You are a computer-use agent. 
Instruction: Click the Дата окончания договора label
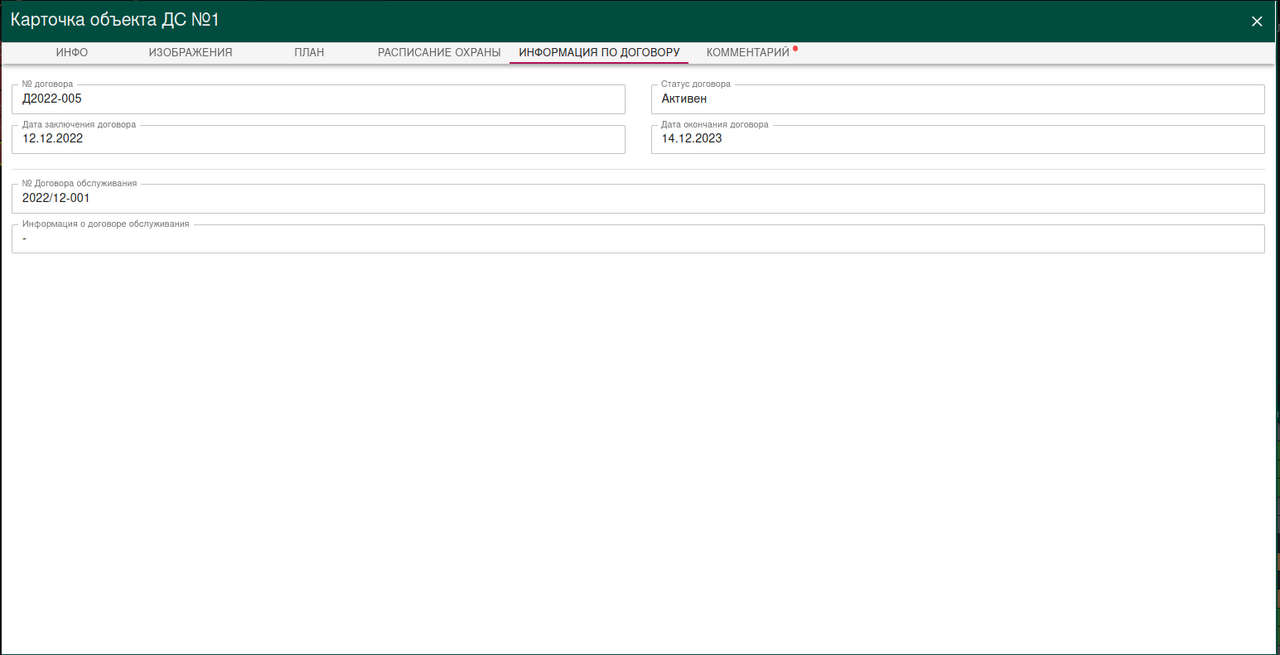[715, 125]
